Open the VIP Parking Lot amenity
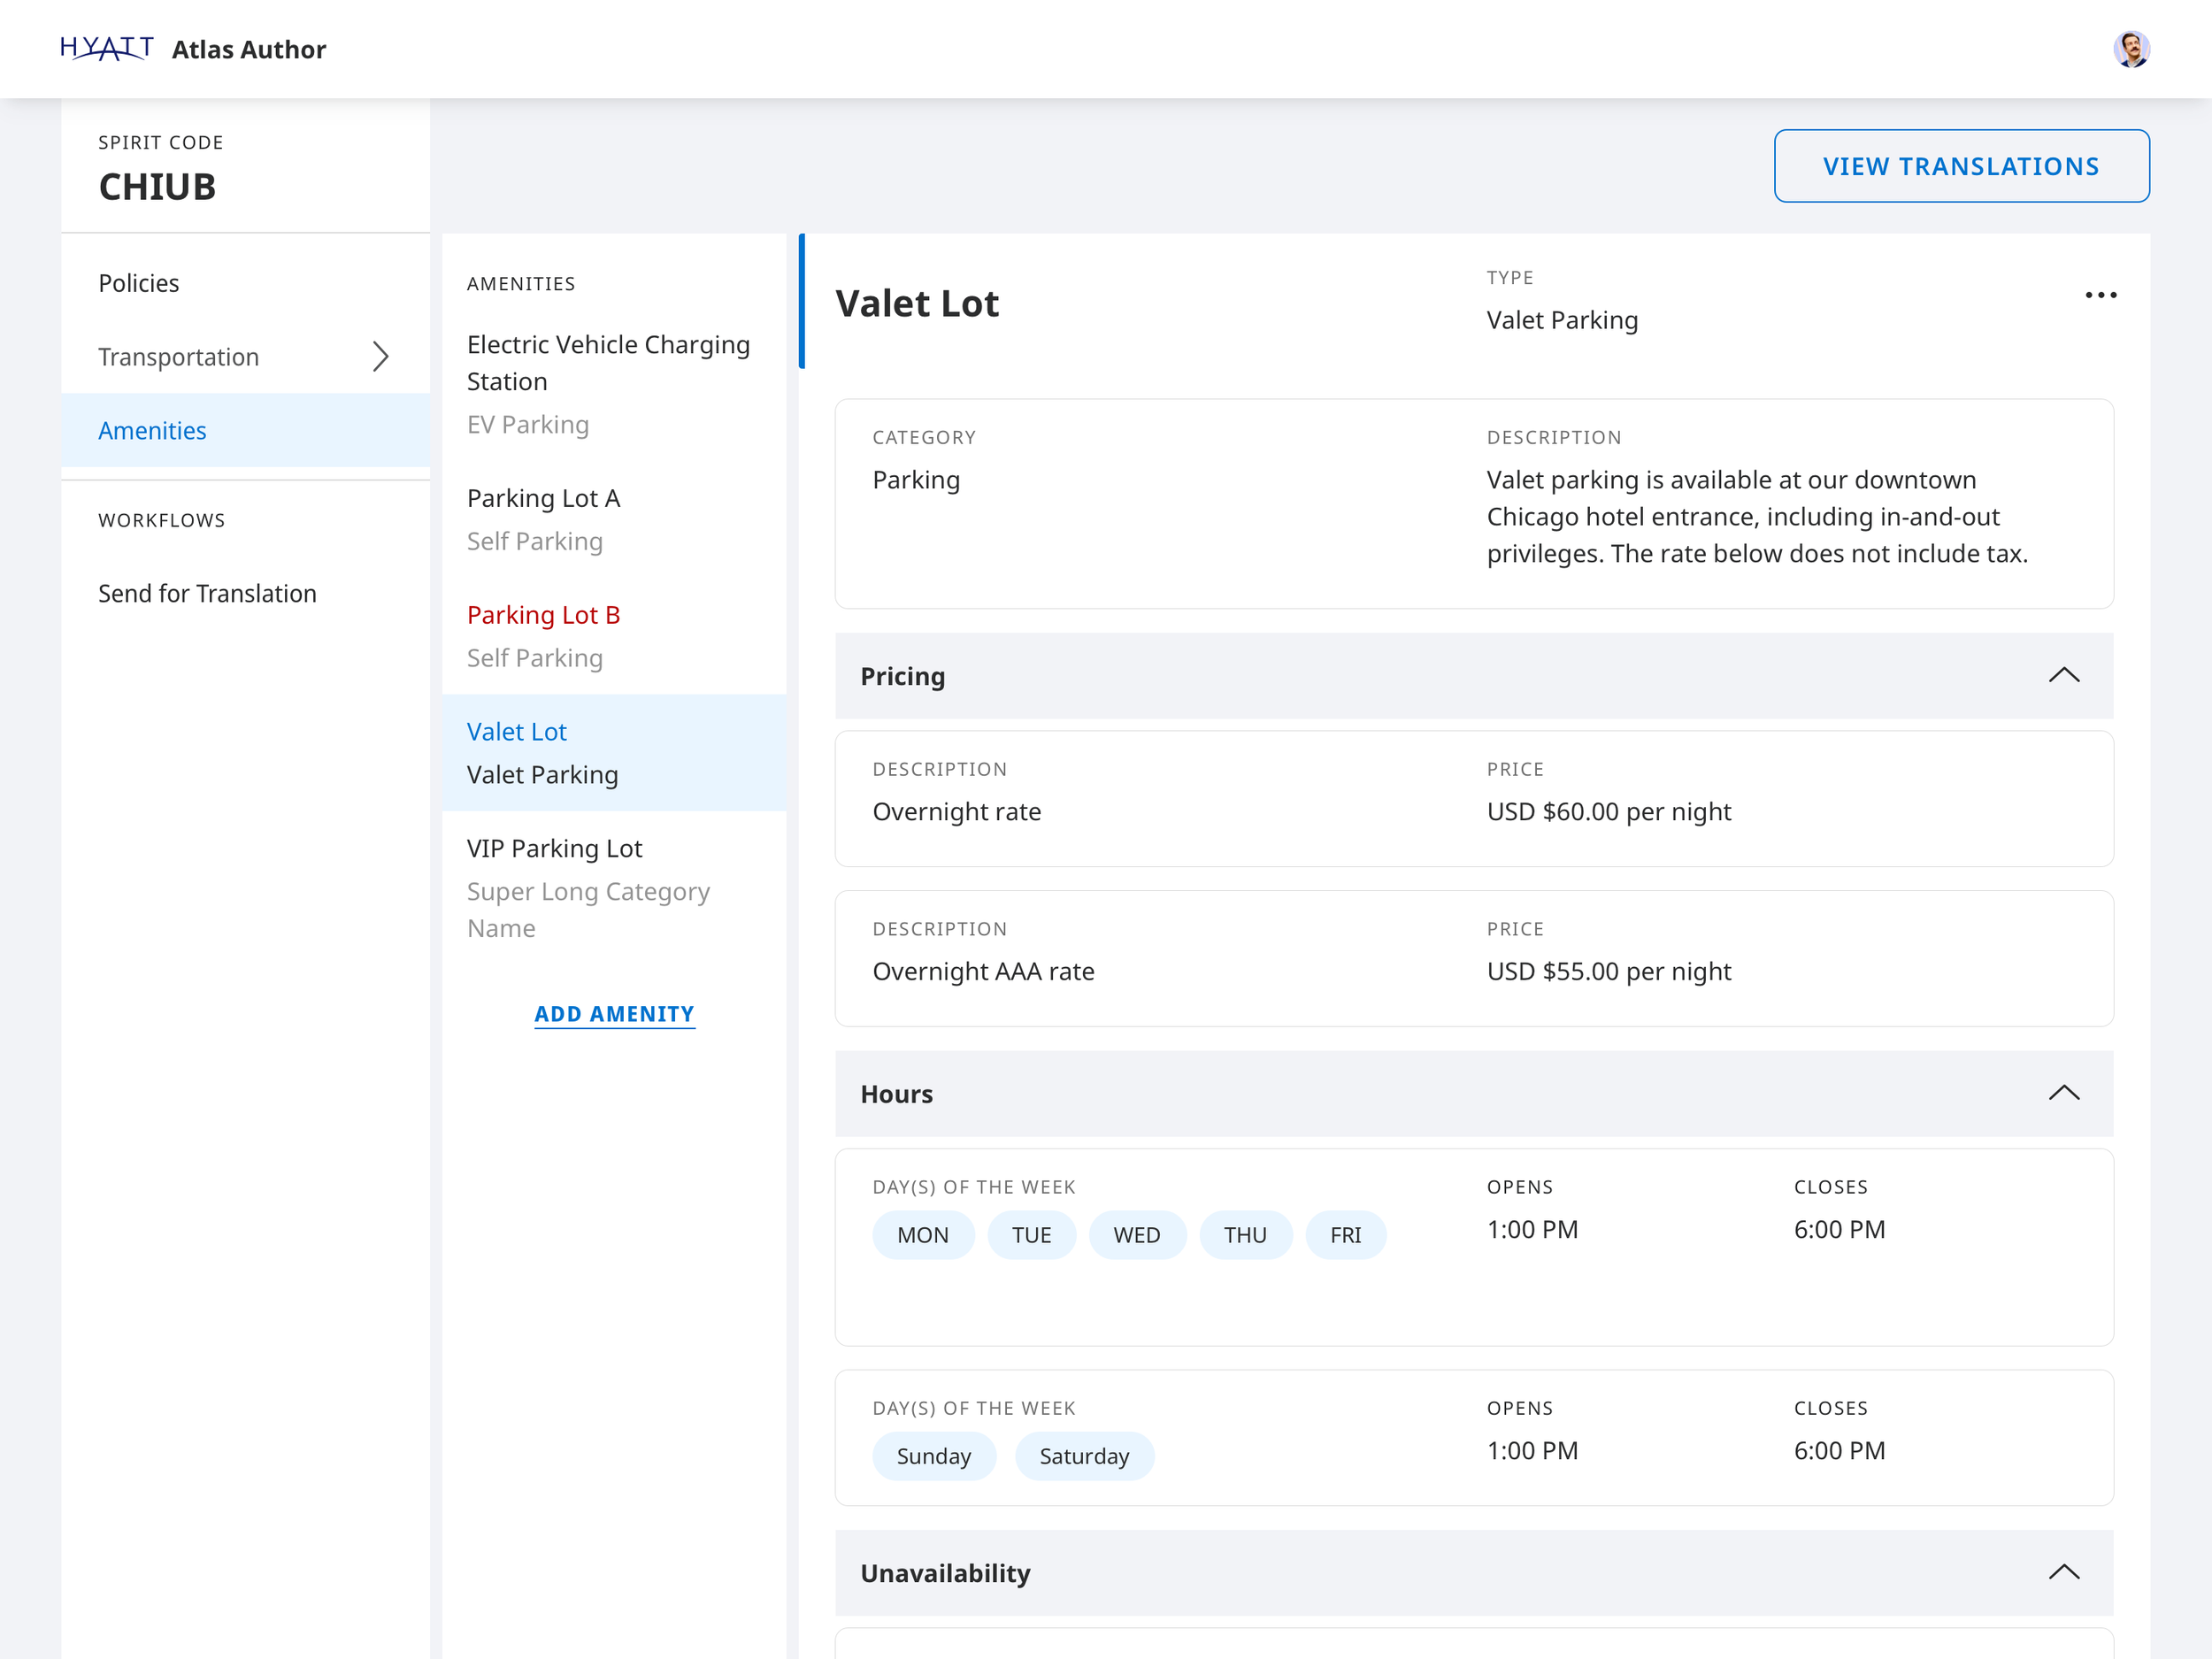The height and width of the screenshot is (1659, 2212). (554, 848)
